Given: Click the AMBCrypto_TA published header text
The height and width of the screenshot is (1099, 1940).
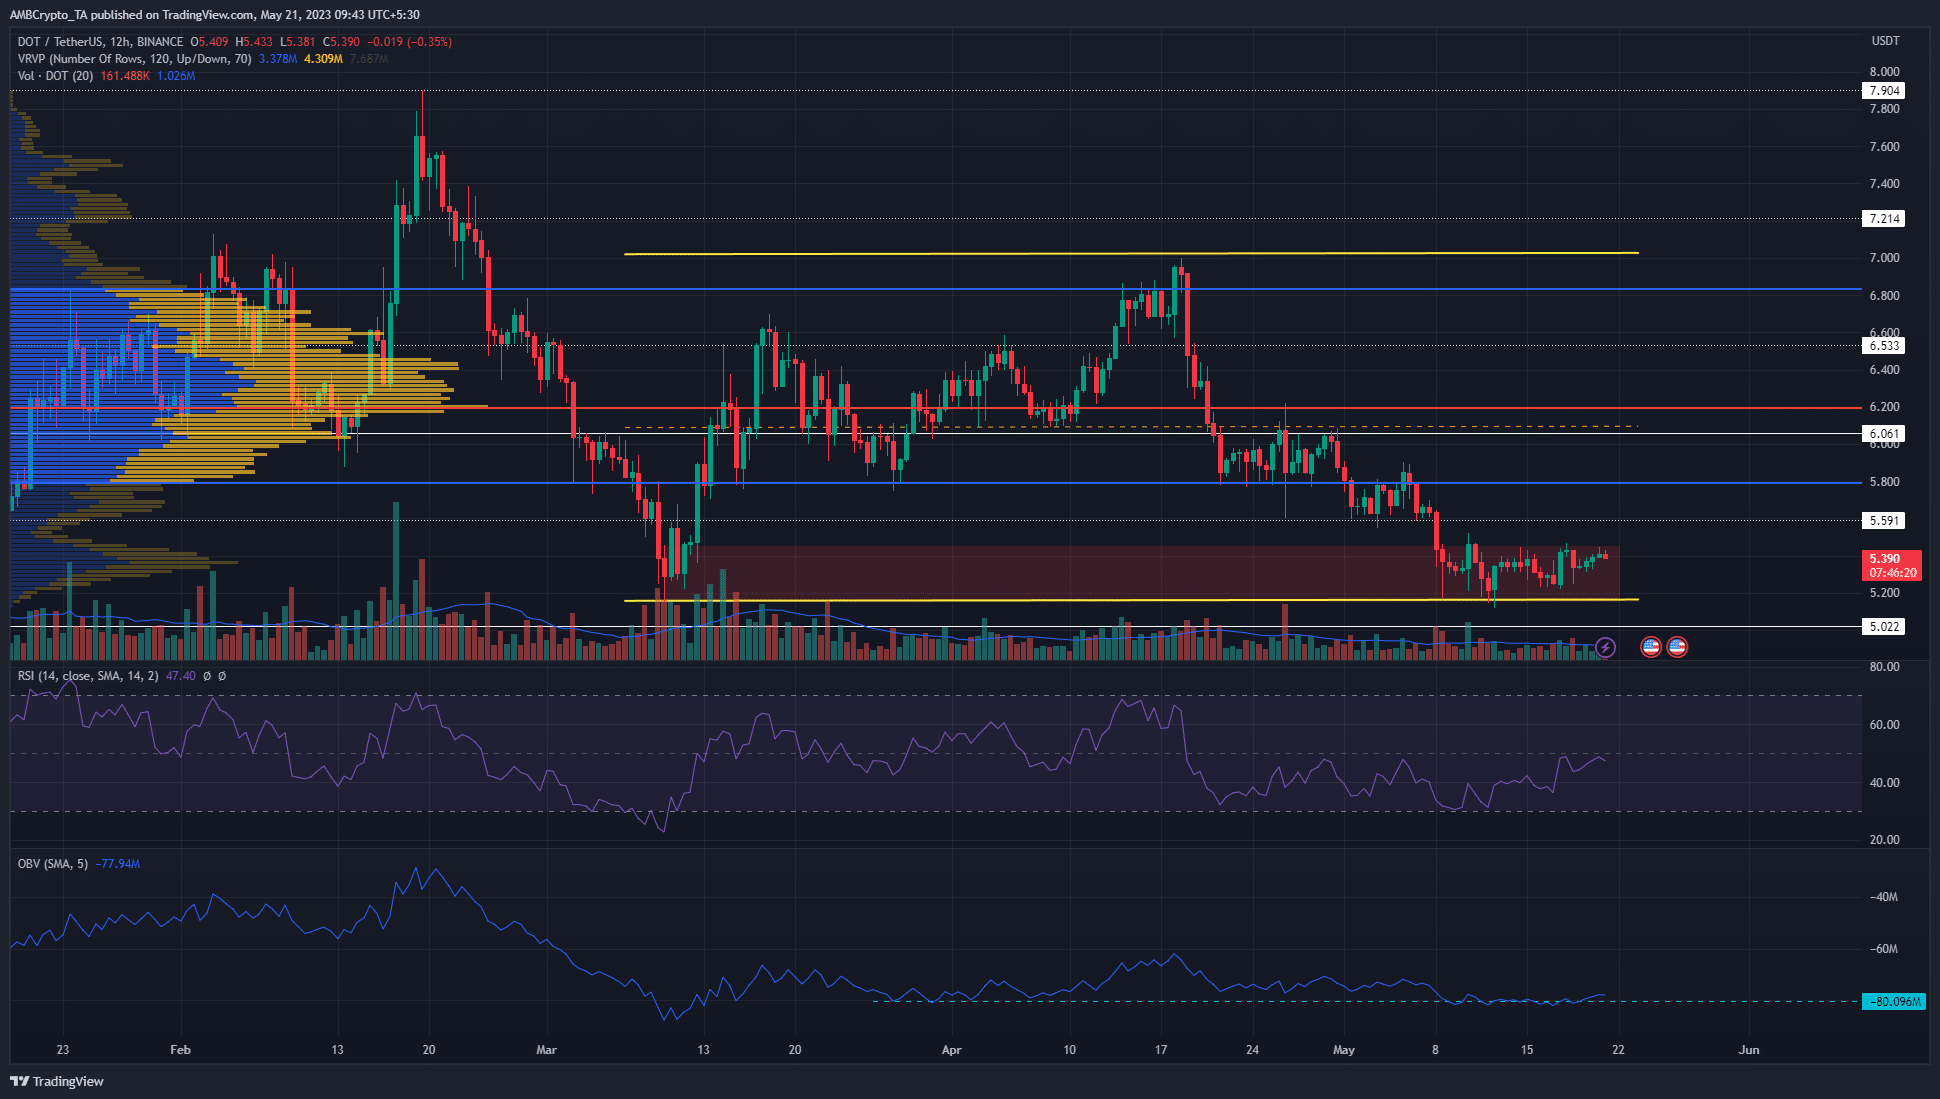Looking at the screenshot, I should (x=214, y=15).
